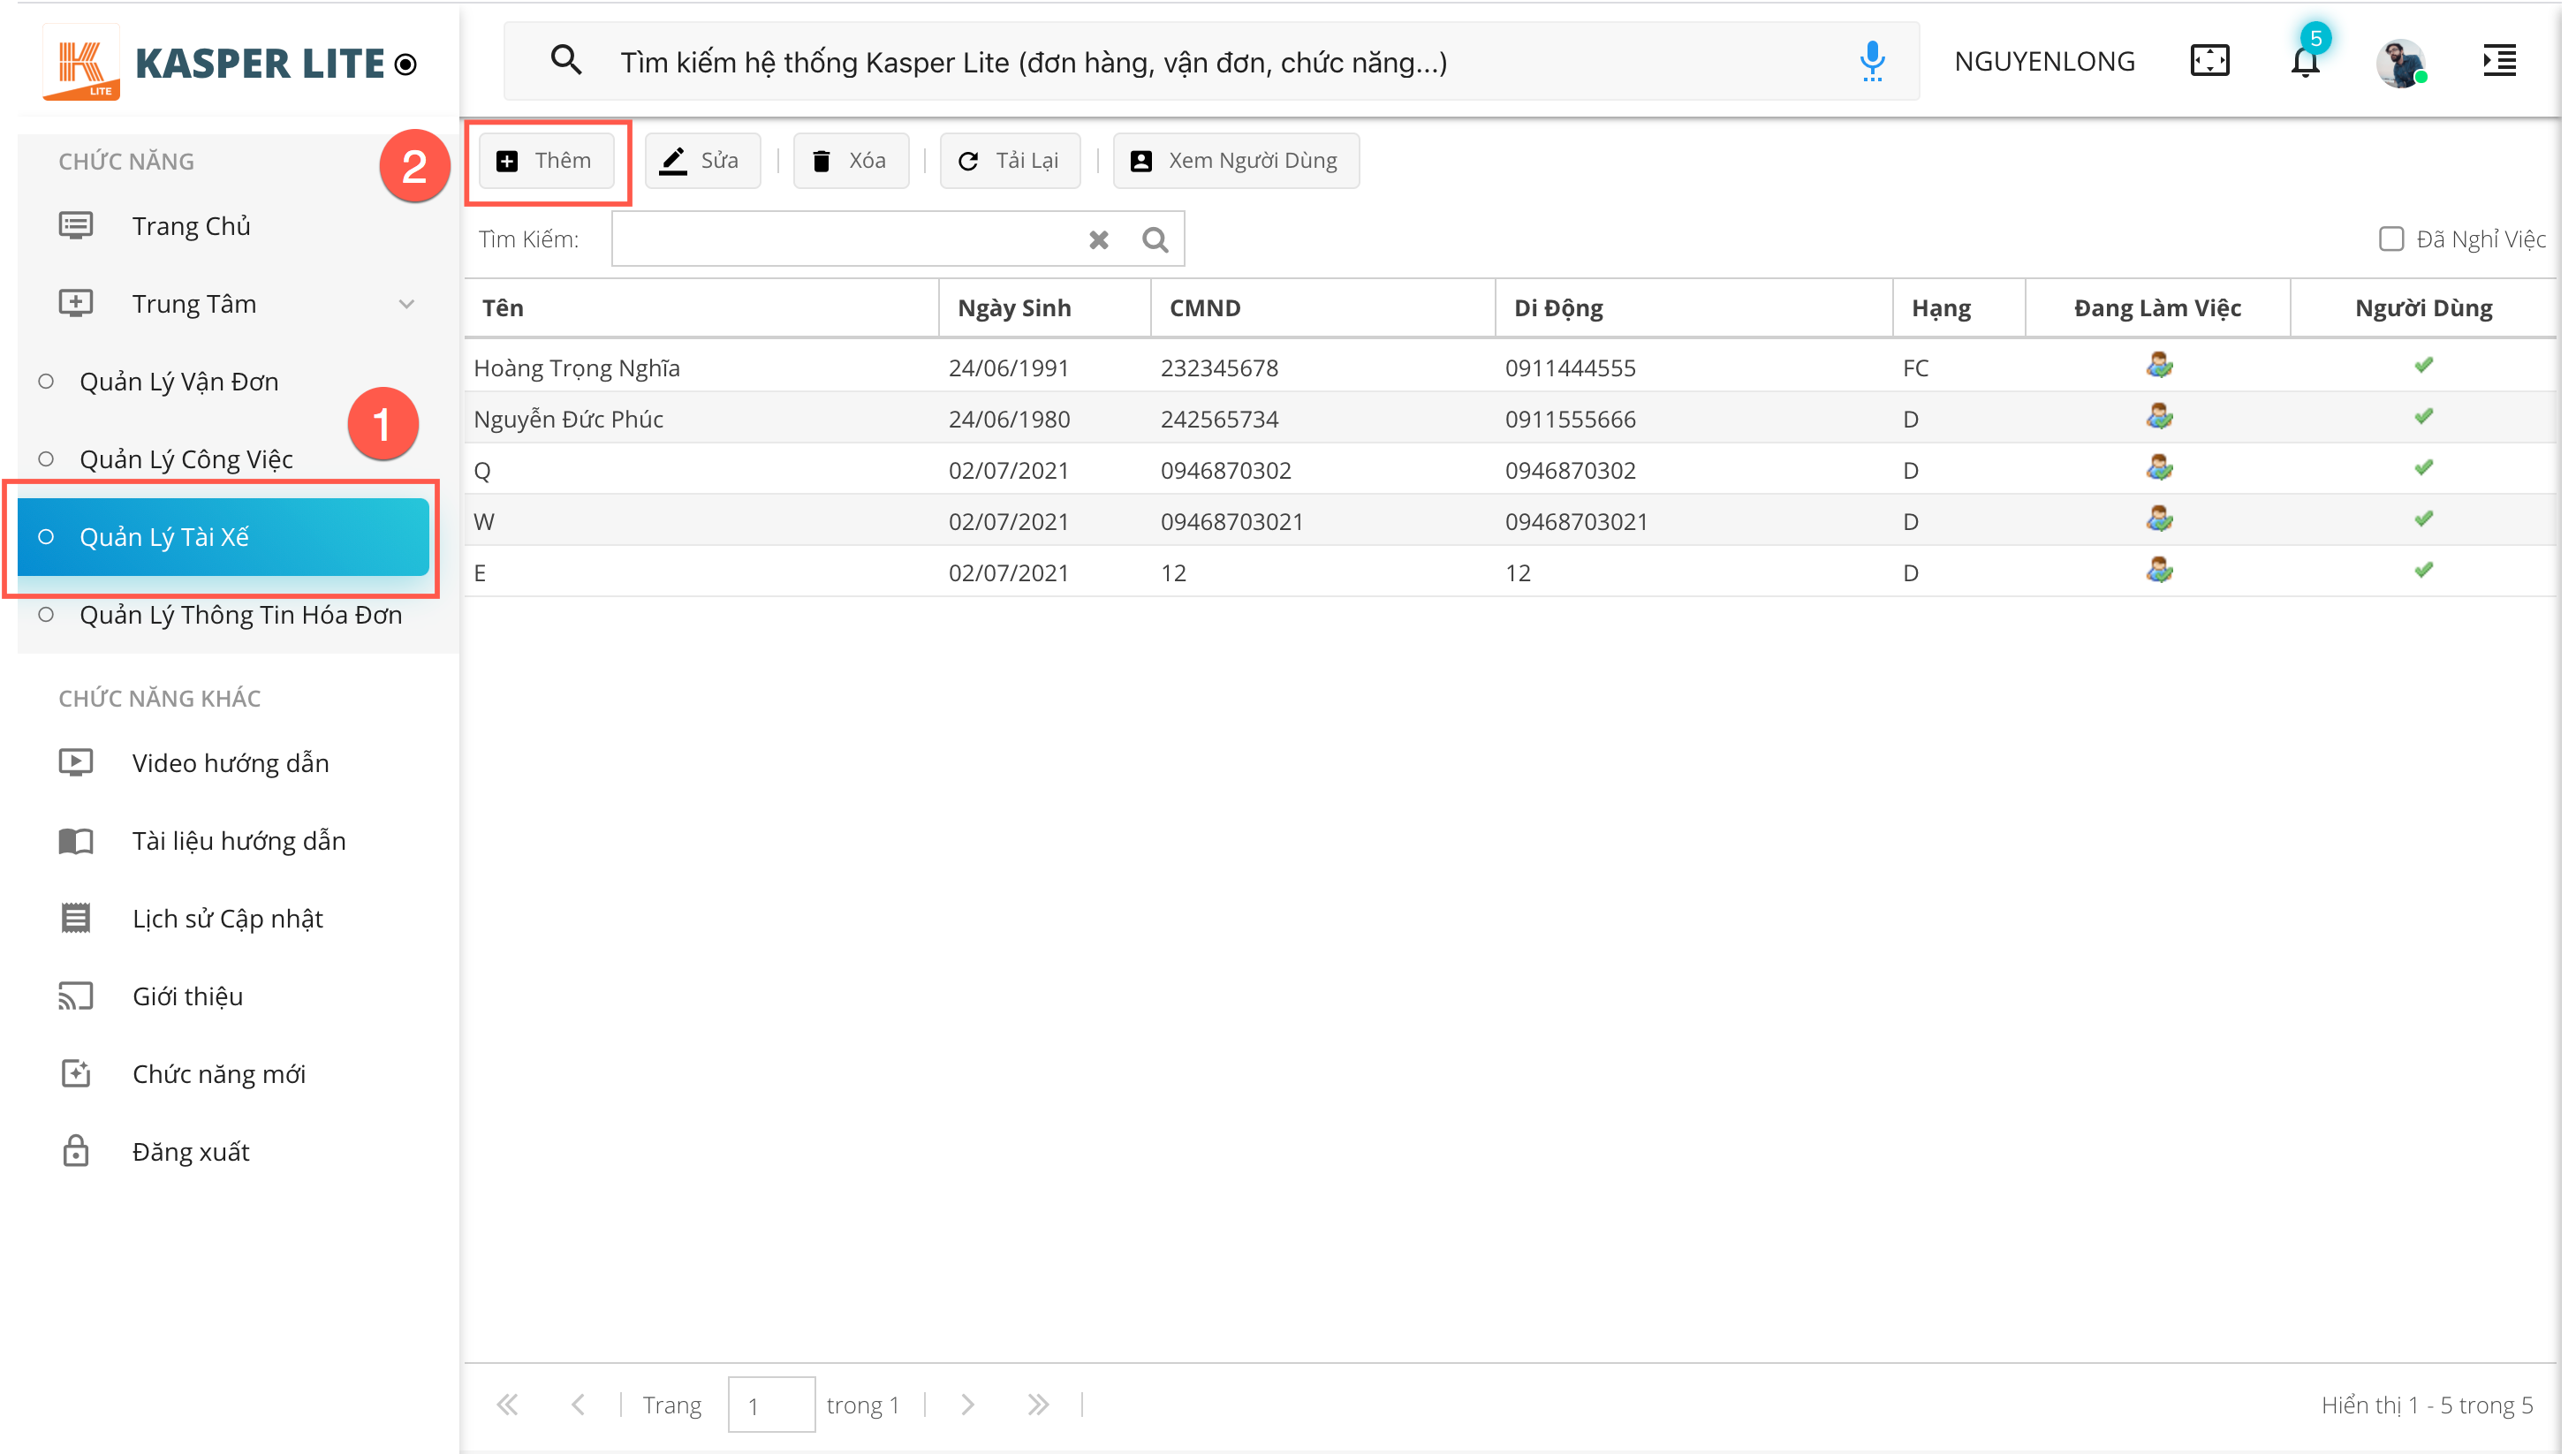Image resolution: width=2576 pixels, height=1454 pixels.
Task: Open Video hướng dẫn in sidebar
Action: point(230,763)
